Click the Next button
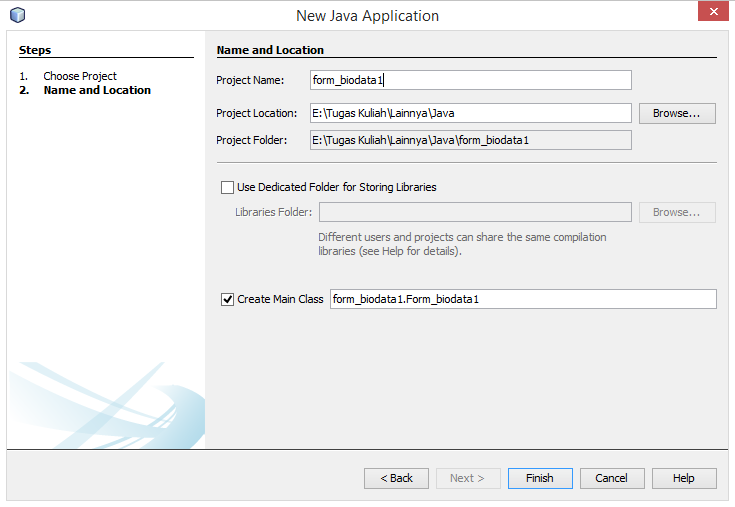The image size is (735, 507). point(468,478)
